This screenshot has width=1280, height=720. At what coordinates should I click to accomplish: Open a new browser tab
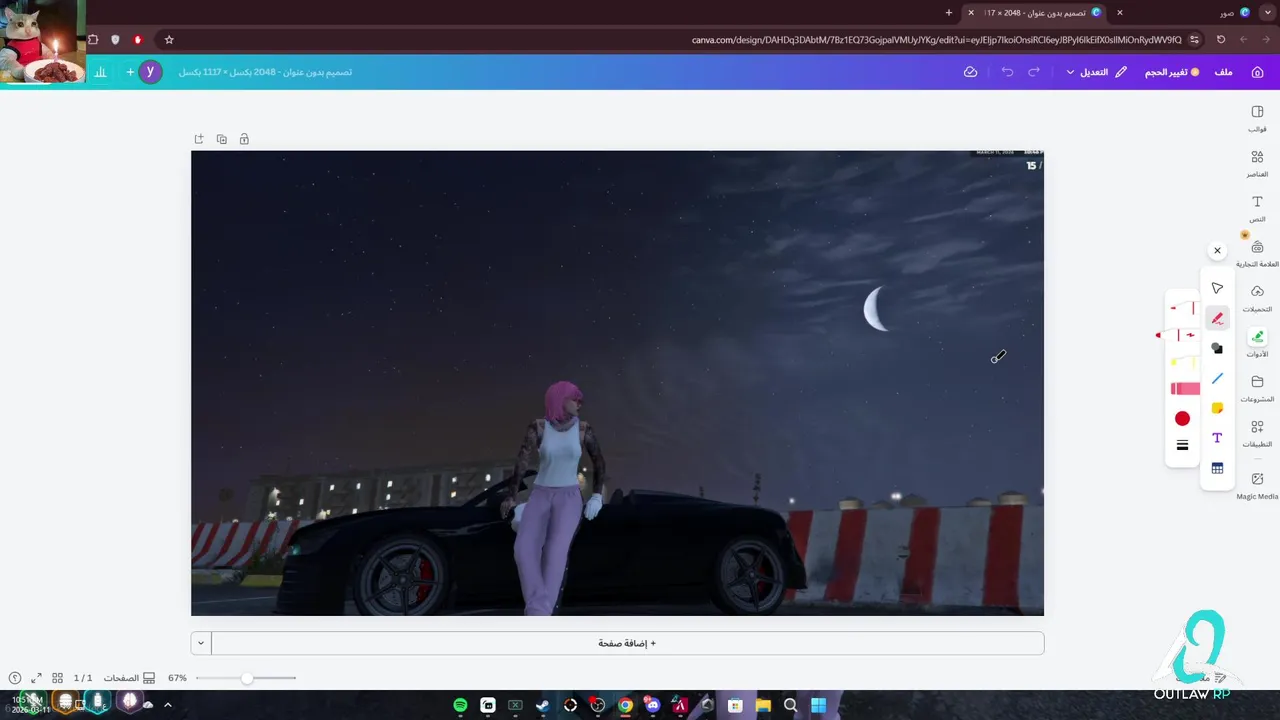[x=949, y=12]
